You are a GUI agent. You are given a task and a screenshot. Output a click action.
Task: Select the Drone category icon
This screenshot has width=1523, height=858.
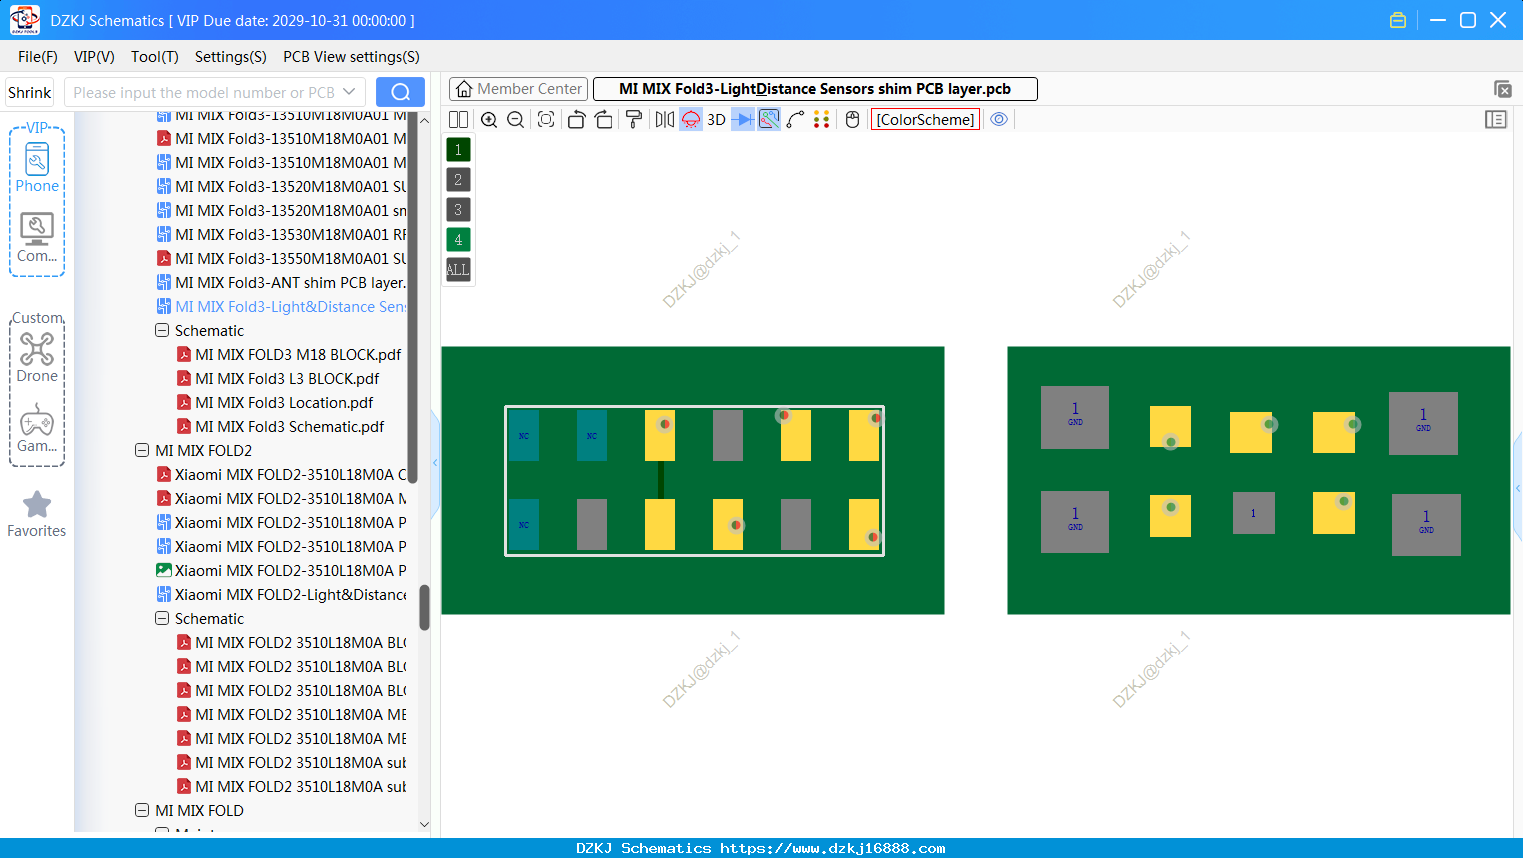point(37,357)
